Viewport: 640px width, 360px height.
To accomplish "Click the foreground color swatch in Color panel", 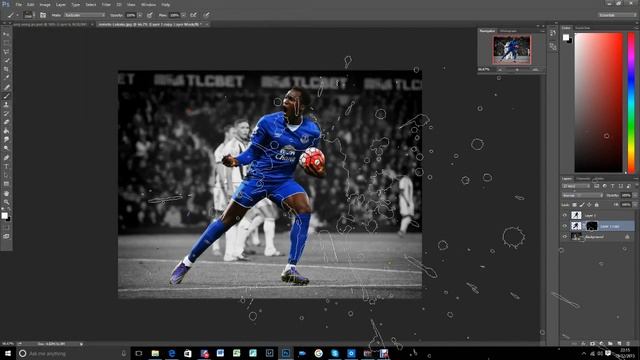I will tap(566, 38).
